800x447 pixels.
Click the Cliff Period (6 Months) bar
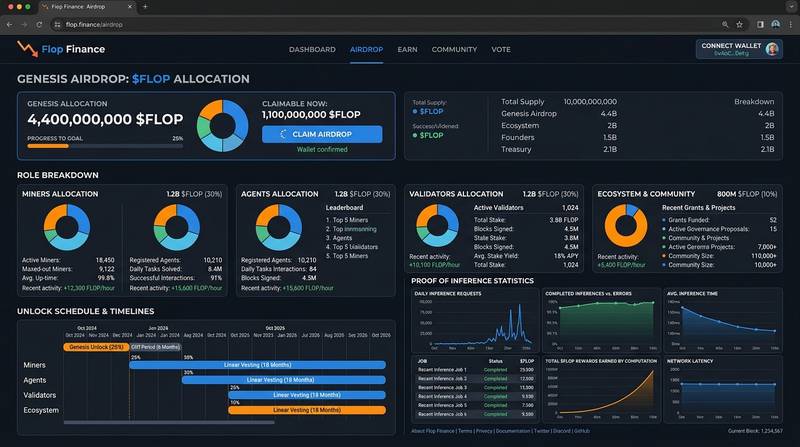(x=156, y=347)
